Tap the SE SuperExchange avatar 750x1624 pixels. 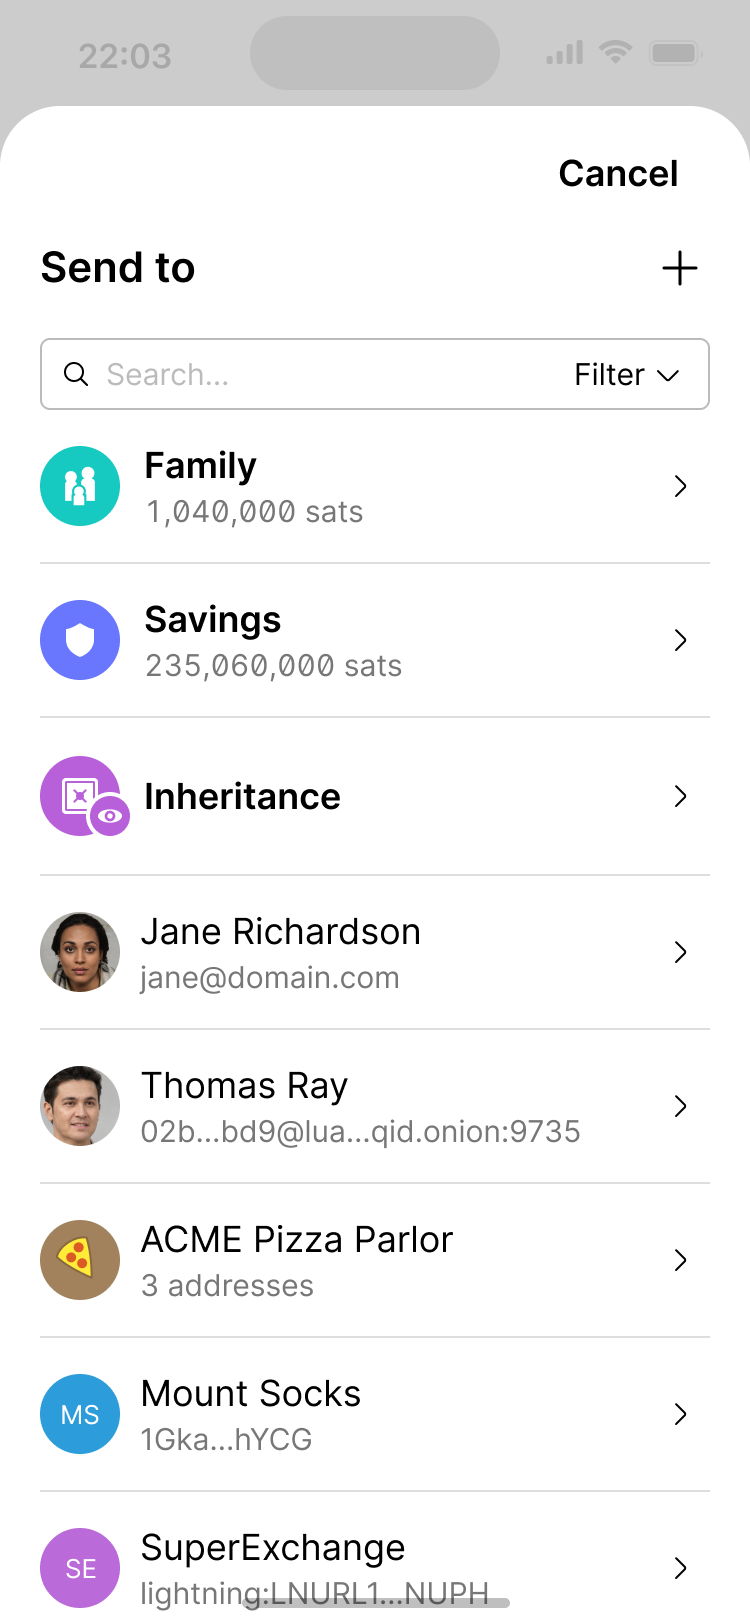tap(80, 1568)
